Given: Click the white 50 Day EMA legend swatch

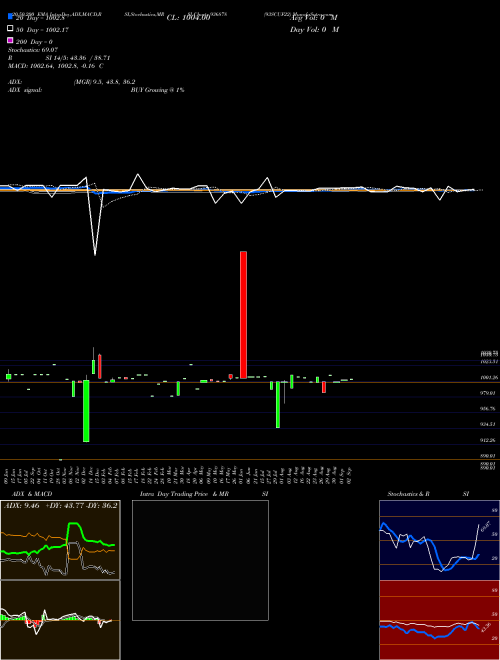Looking at the screenshot, I should [x=10, y=29].
